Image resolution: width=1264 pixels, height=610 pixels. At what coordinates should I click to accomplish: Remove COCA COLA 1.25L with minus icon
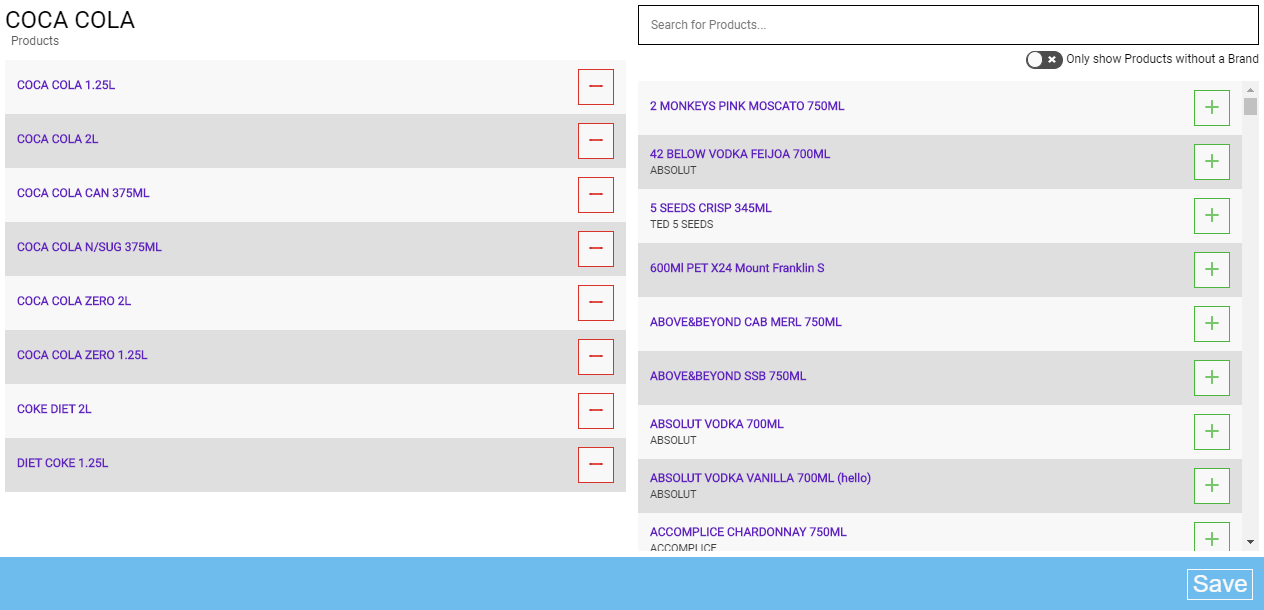pyautogui.click(x=596, y=87)
